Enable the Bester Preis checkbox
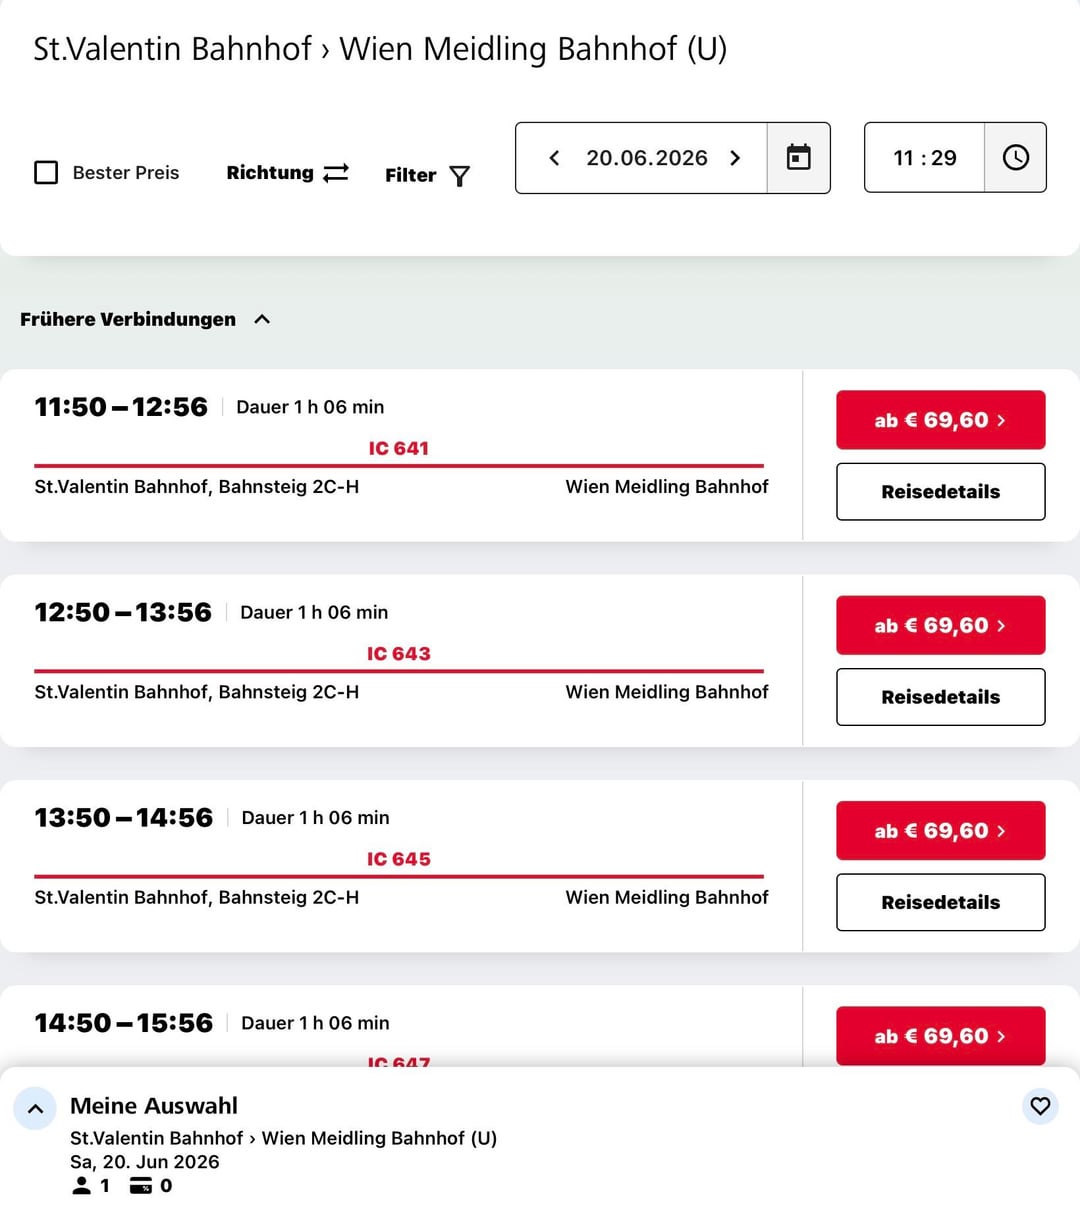This screenshot has width=1080, height=1213. [46, 173]
